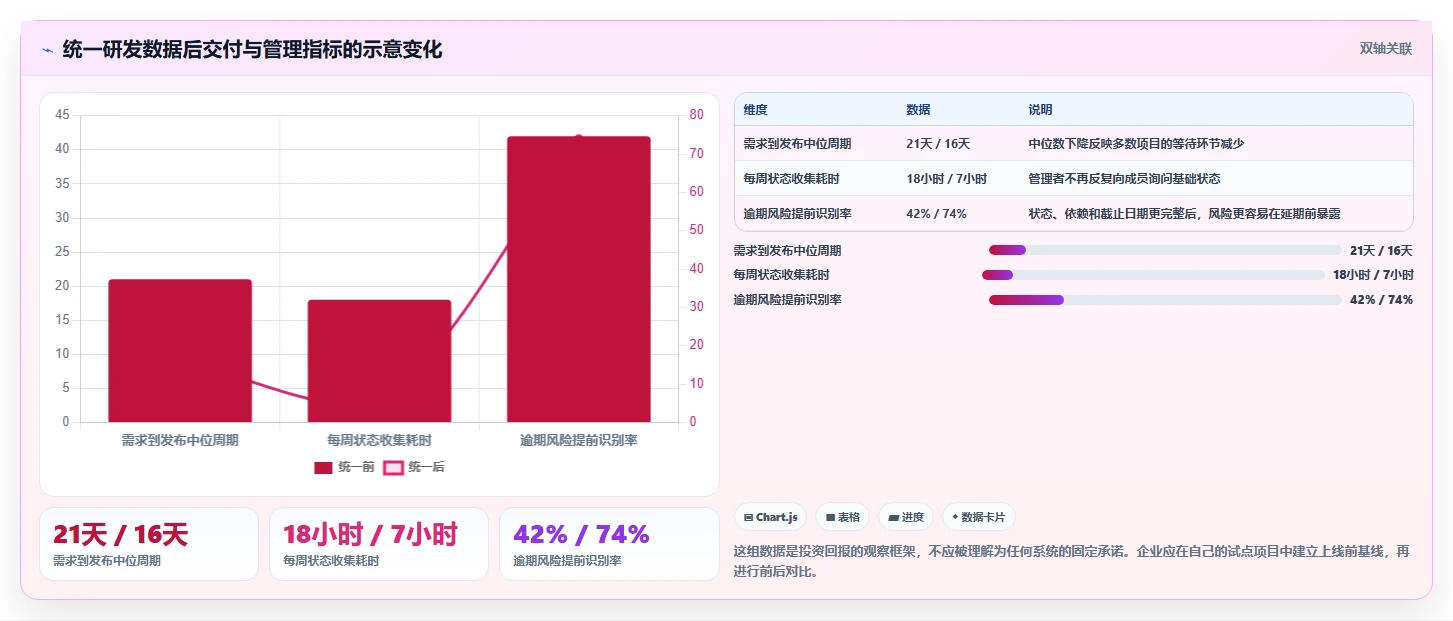The height and width of the screenshot is (621, 1453).
Task: Open the 18小时 / 7小时 data card
Action: coord(379,544)
